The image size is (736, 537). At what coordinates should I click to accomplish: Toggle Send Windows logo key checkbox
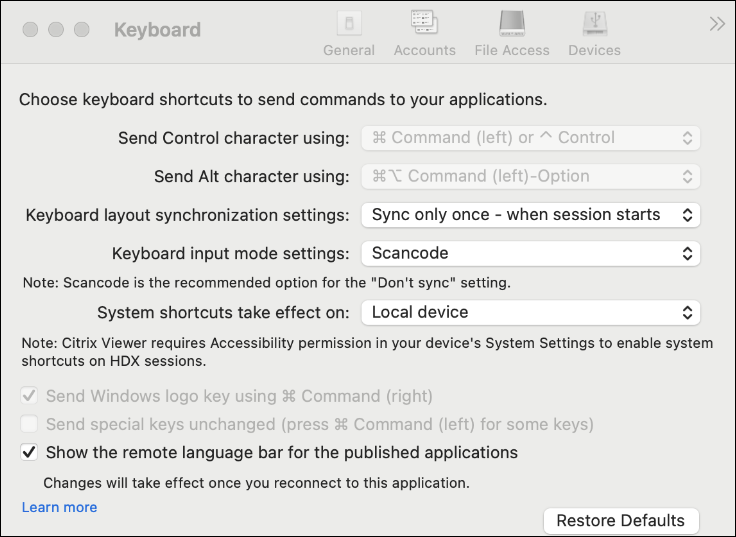(x=30, y=396)
